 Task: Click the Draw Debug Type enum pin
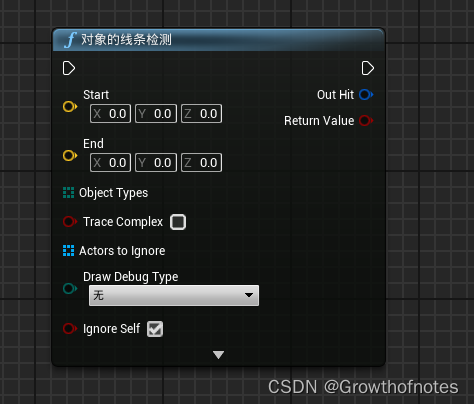(x=70, y=288)
